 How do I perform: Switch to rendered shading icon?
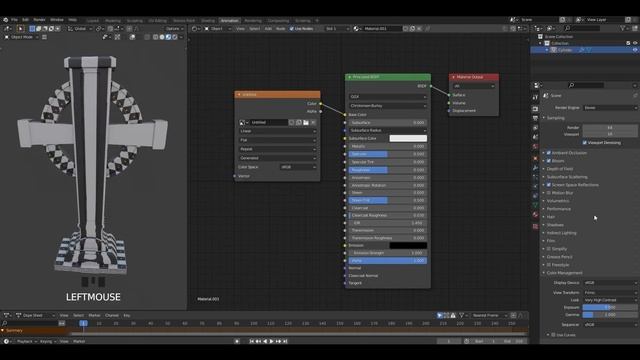click(x=175, y=37)
